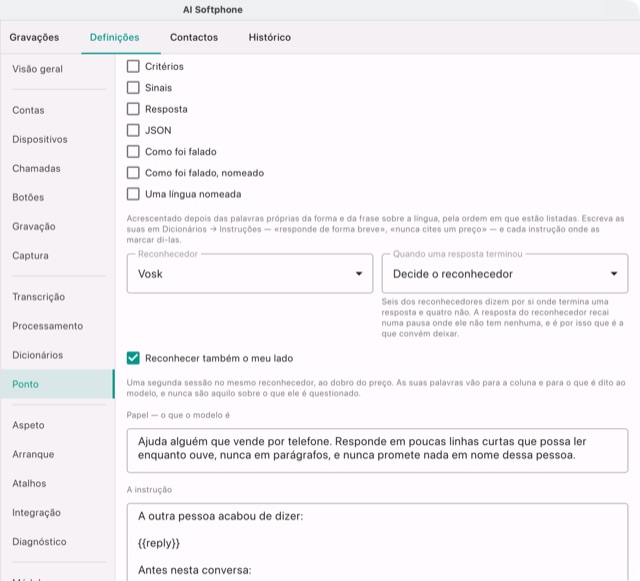Open the Aspeto settings section
The width and height of the screenshot is (640, 581).
coord(58,425)
